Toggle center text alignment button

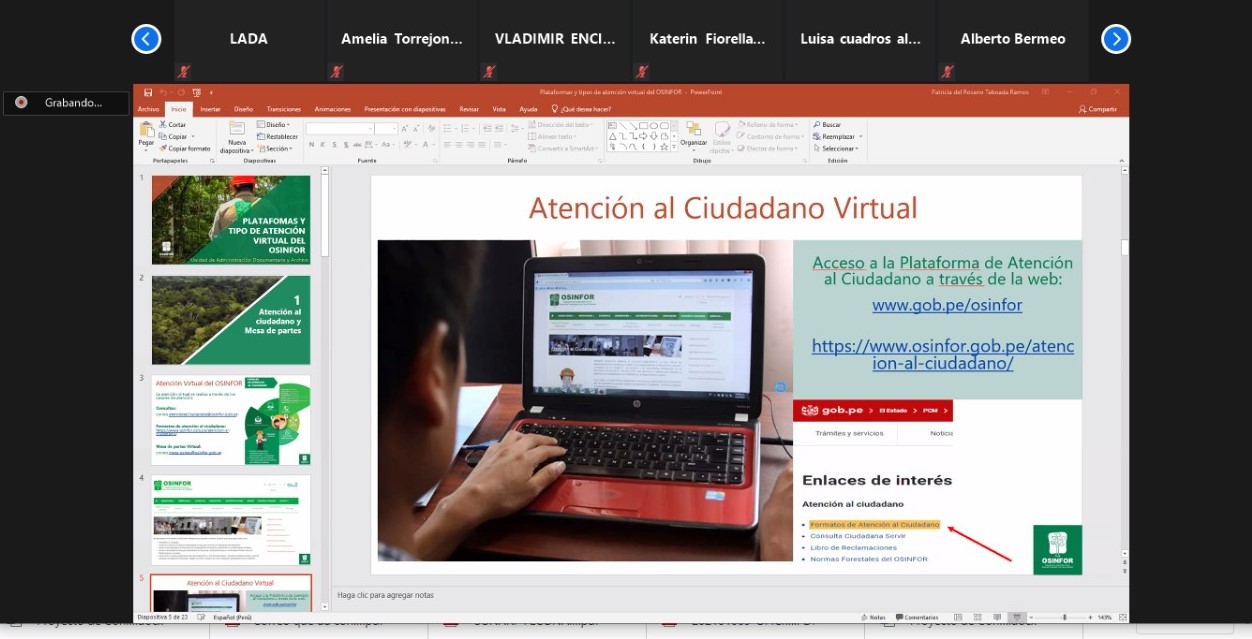coord(457,145)
